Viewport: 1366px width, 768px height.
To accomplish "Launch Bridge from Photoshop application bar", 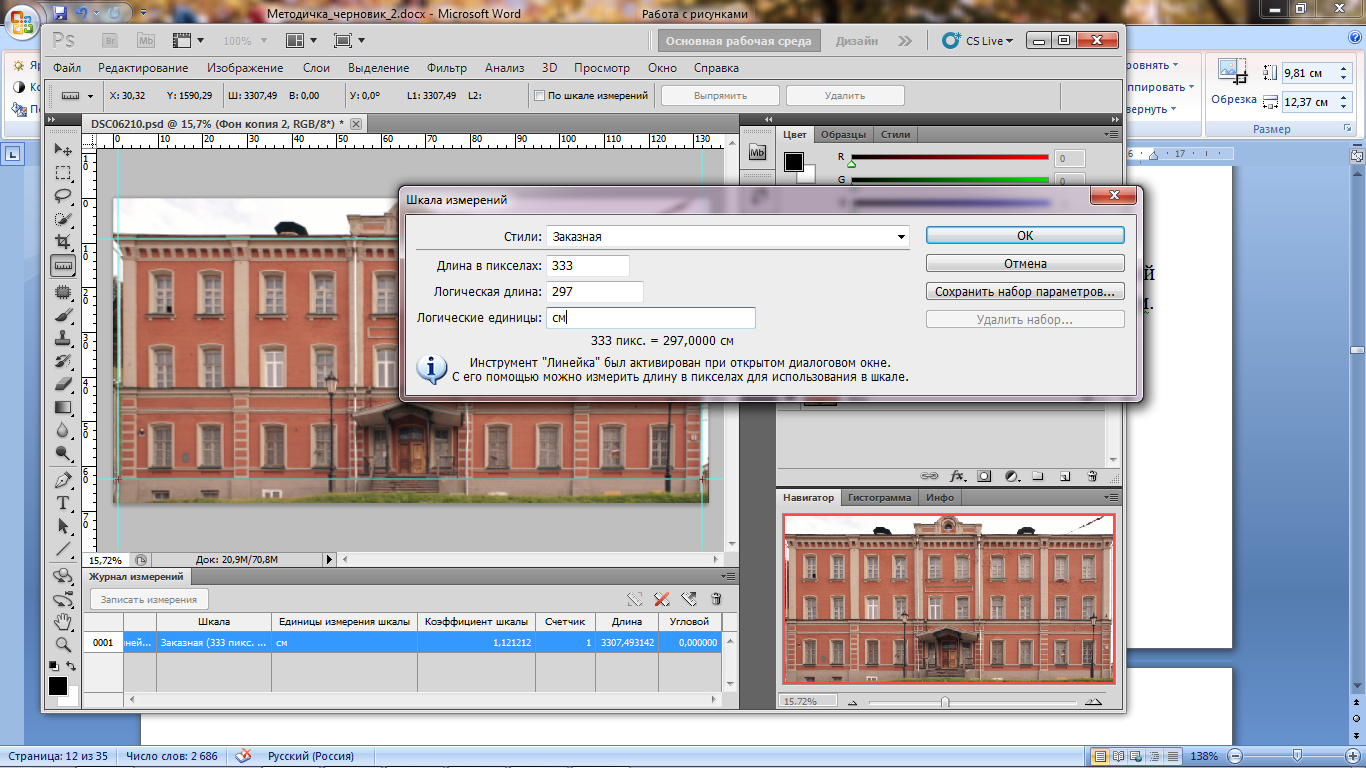I will [110, 41].
